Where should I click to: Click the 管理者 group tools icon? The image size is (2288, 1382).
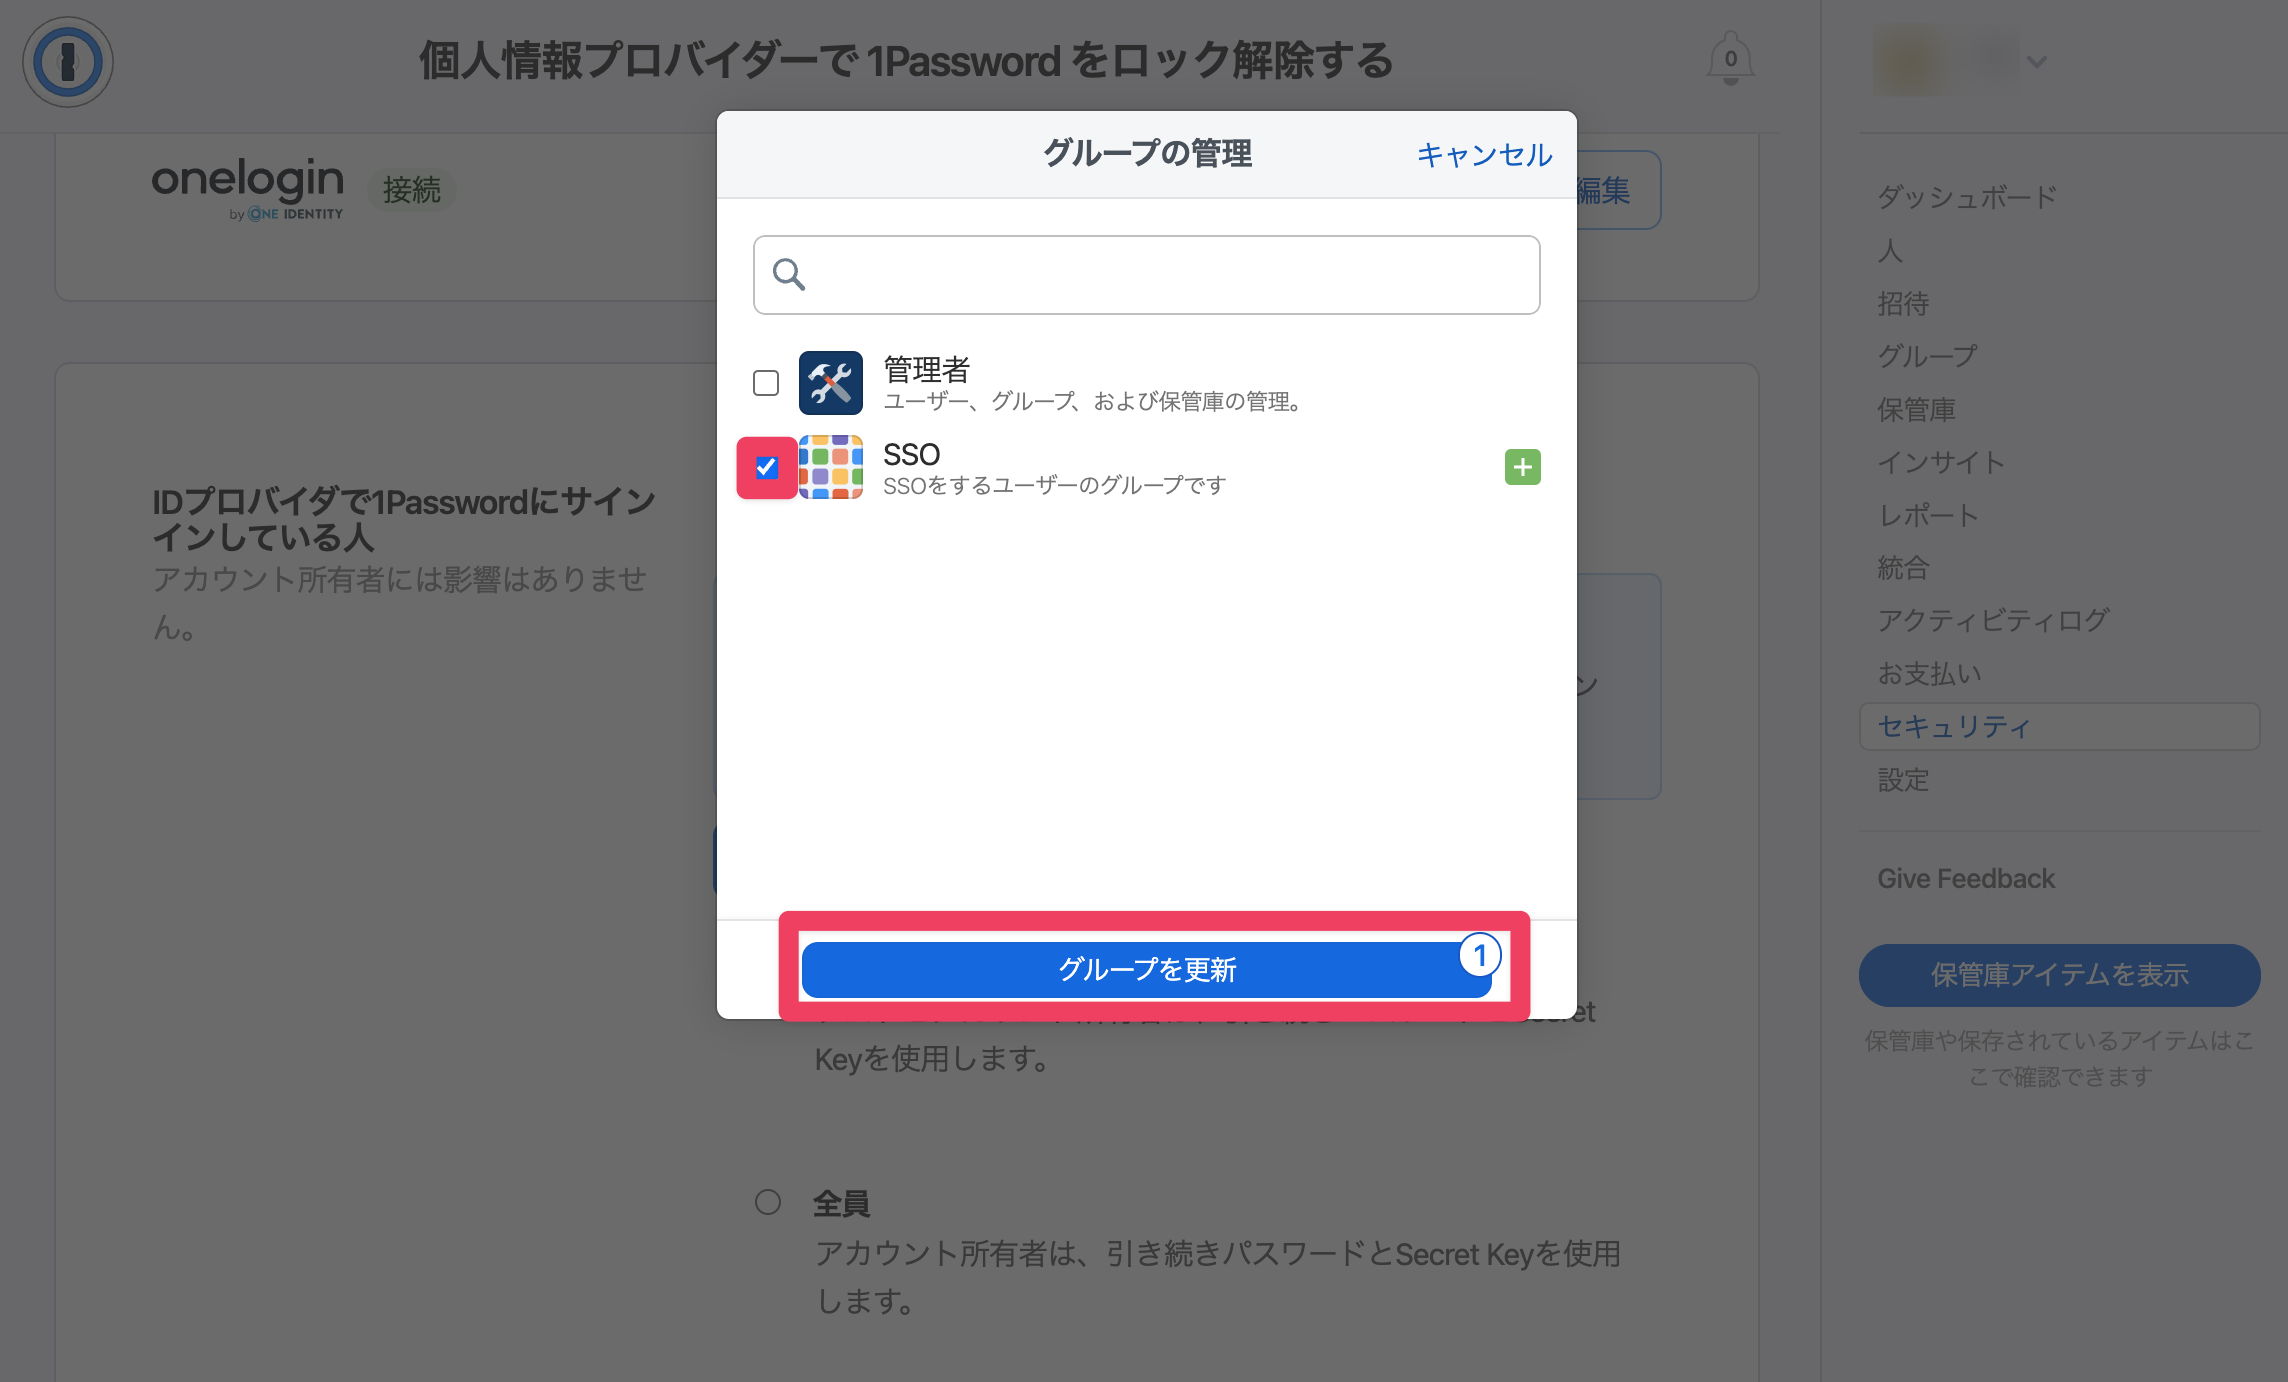click(830, 383)
